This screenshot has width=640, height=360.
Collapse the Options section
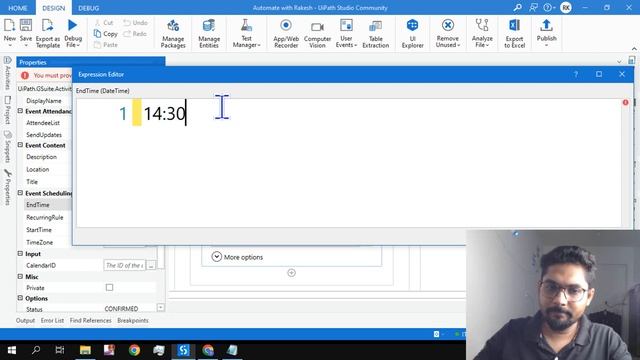click(20, 298)
